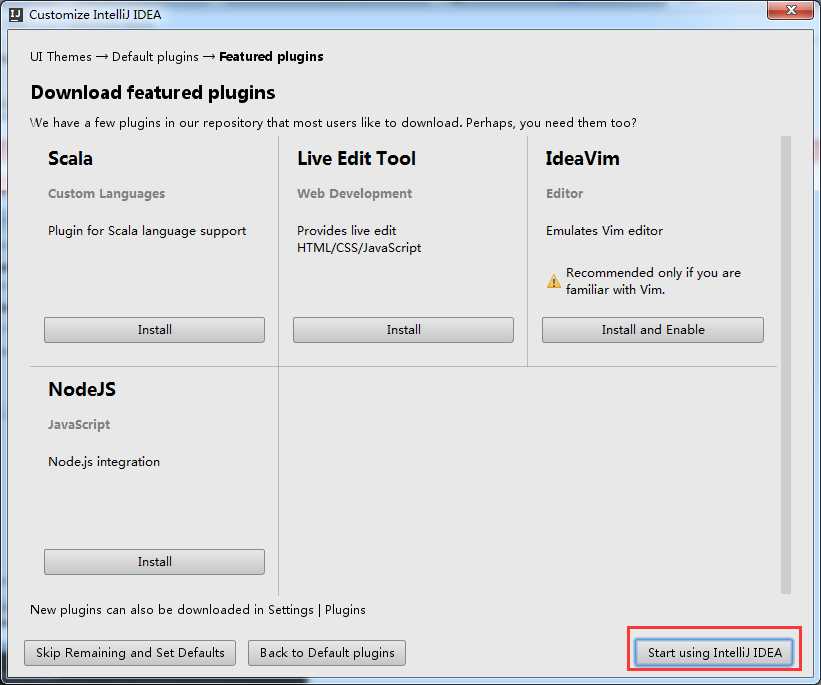The width and height of the screenshot is (821, 685).
Task: Click Start using IntelliJ IDEA
Action: (x=714, y=653)
